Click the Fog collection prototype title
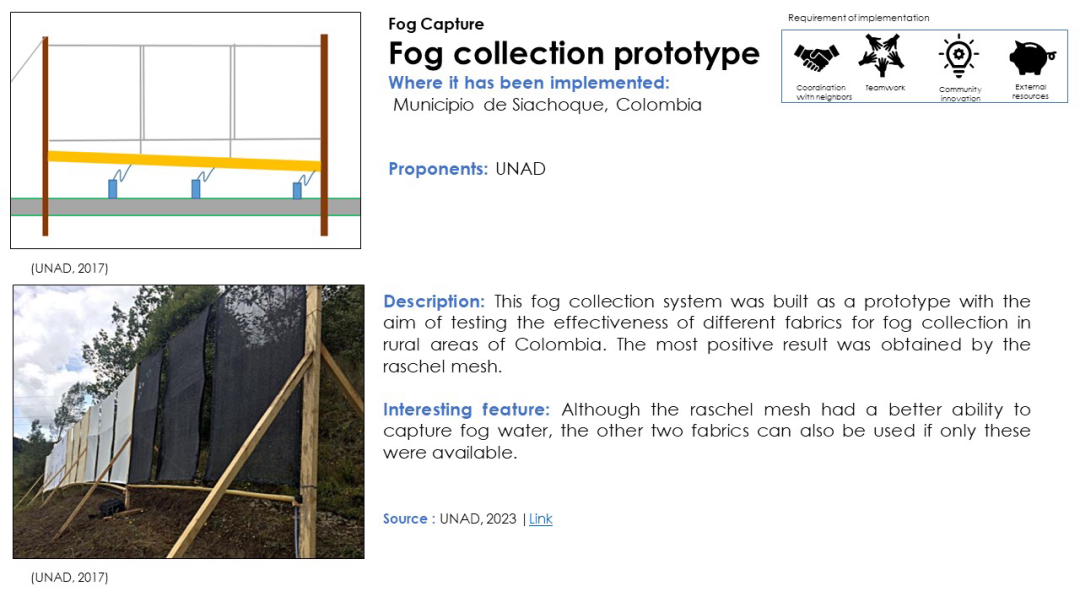This screenshot has width=1080, height=608. coord(574,54)
